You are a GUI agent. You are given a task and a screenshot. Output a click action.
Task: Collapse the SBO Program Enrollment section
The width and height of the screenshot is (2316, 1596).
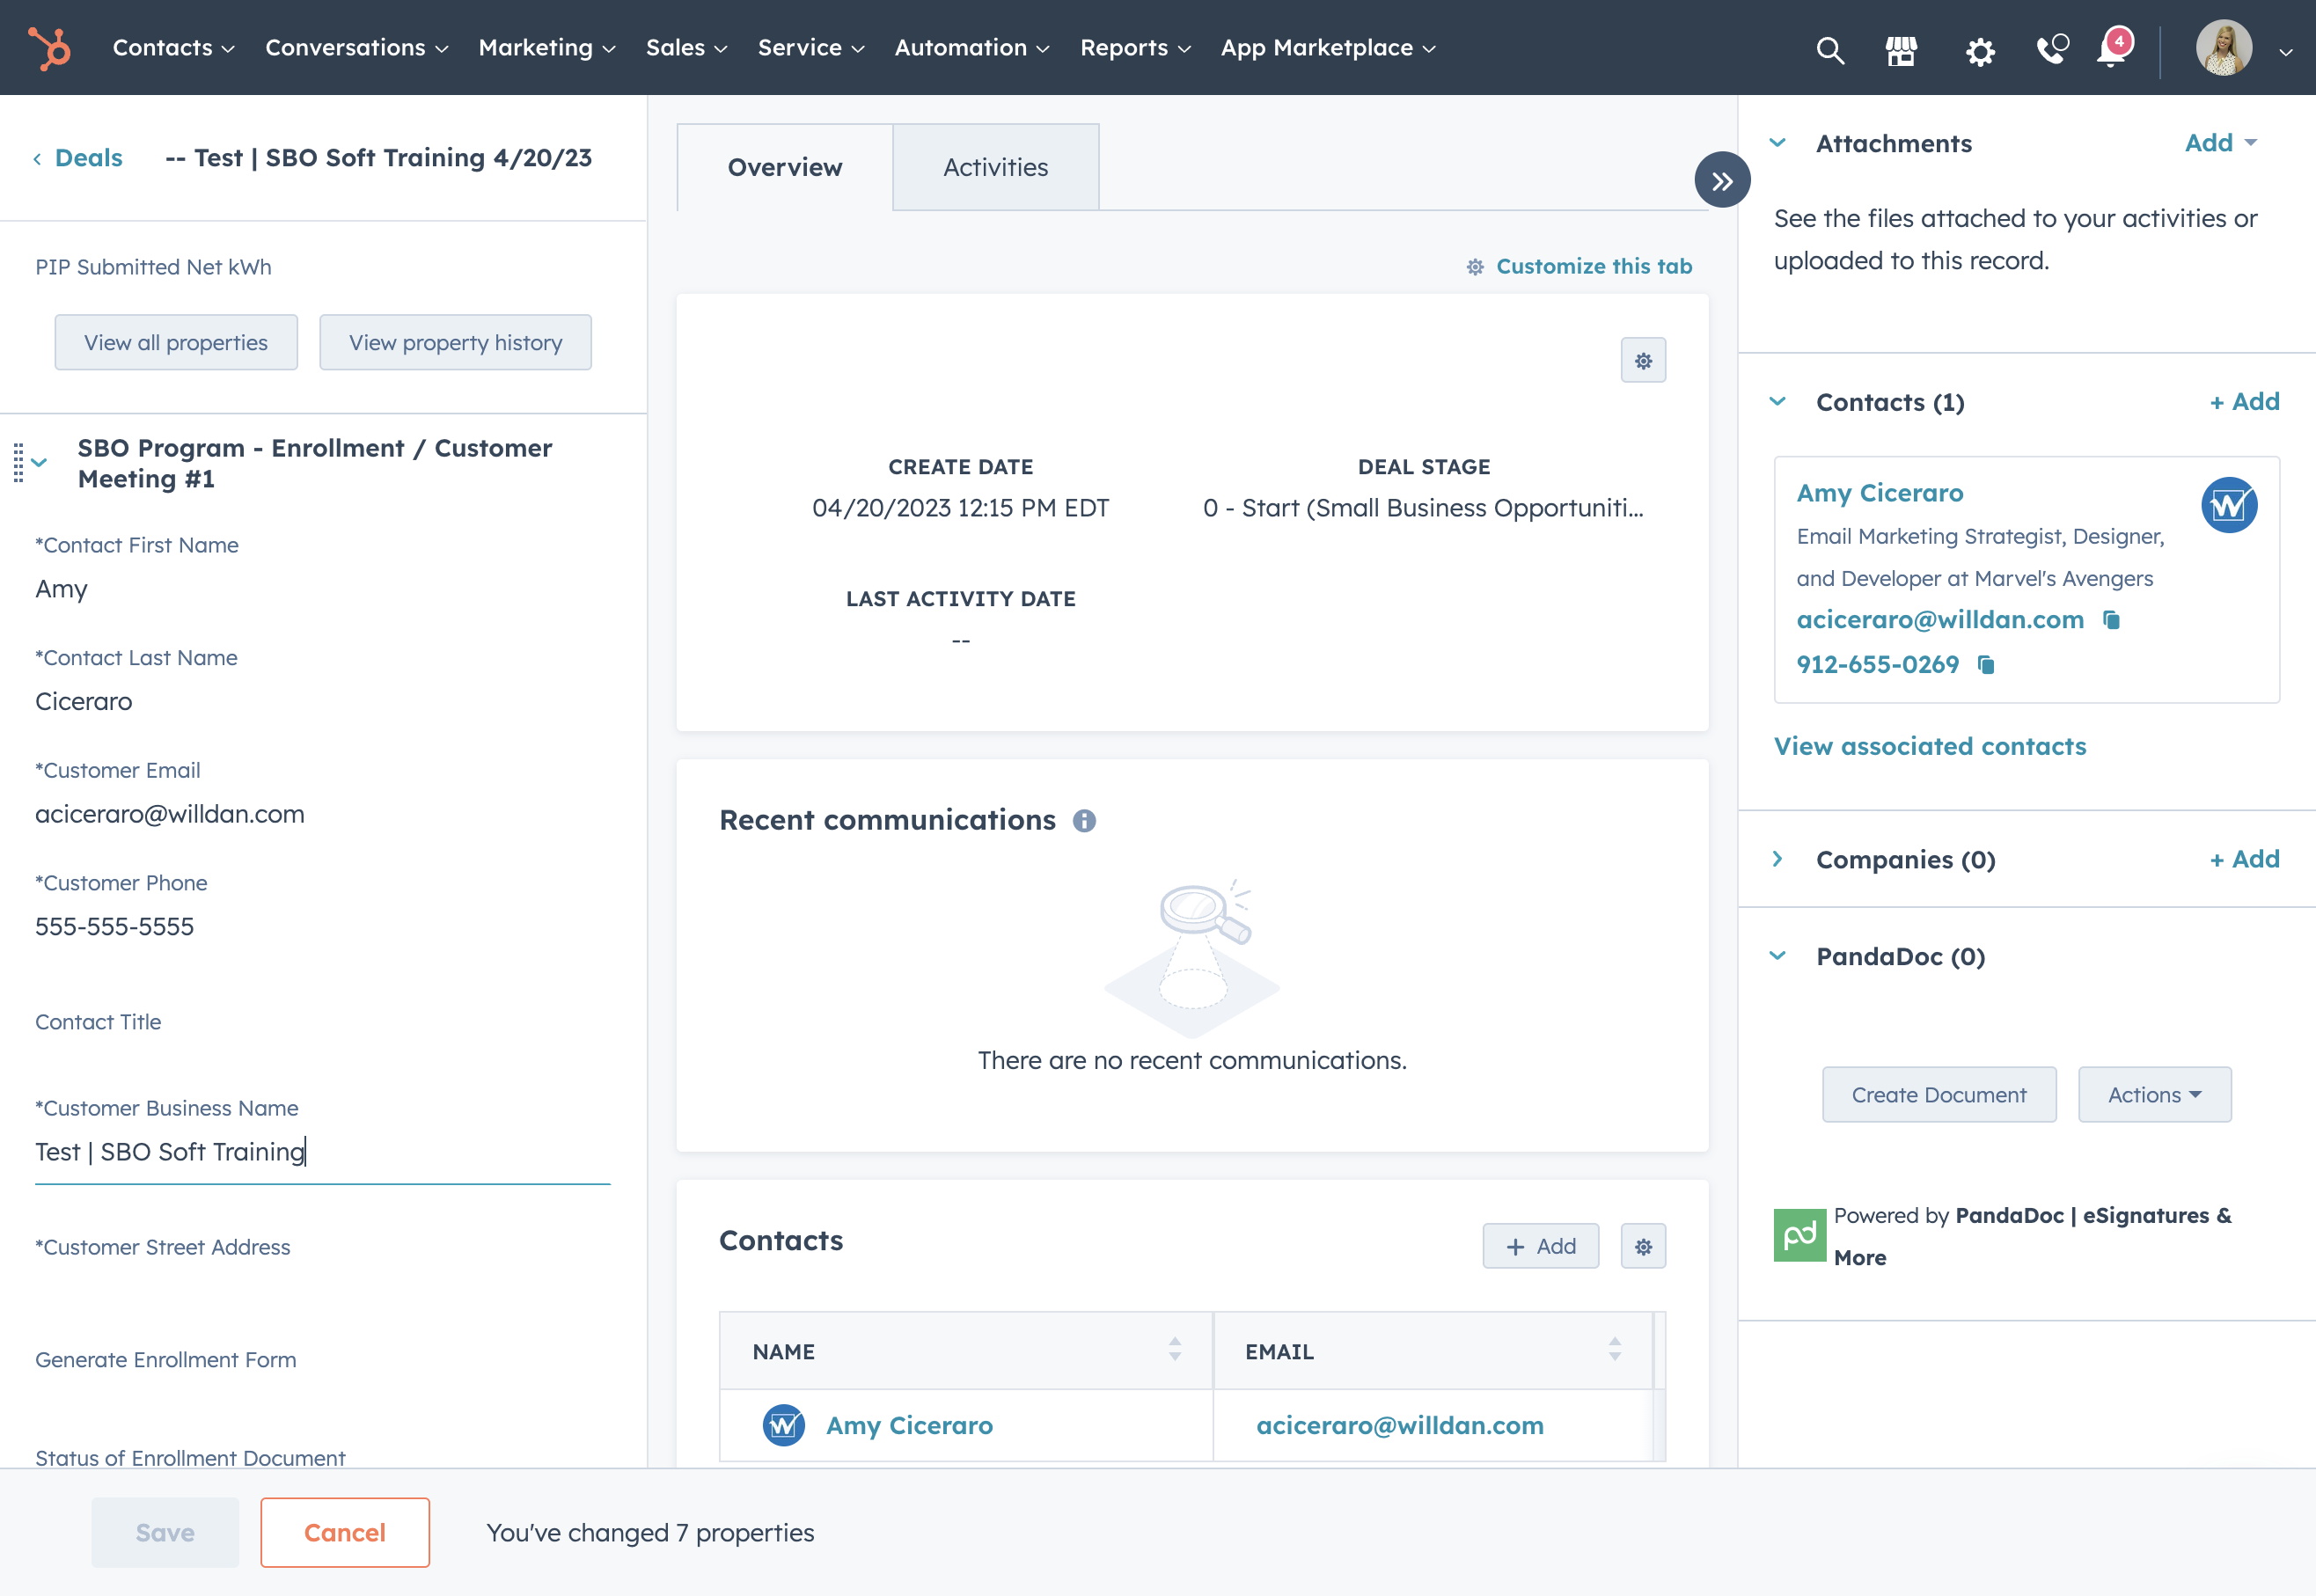coord(40,463)
